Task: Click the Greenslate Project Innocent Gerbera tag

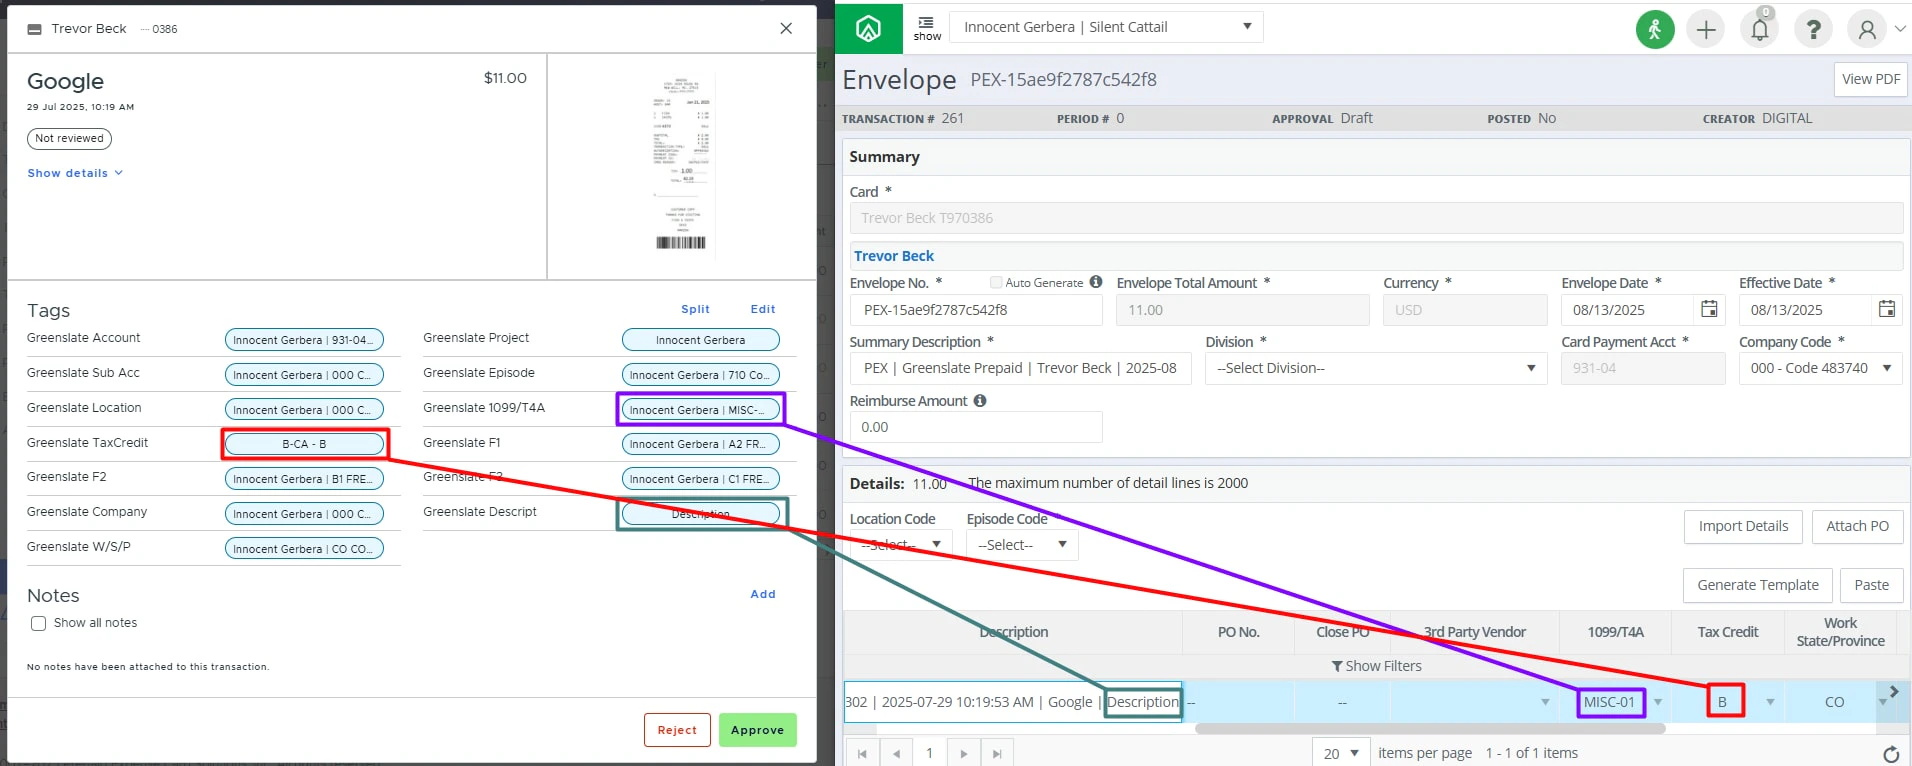Action: (700, 340)
